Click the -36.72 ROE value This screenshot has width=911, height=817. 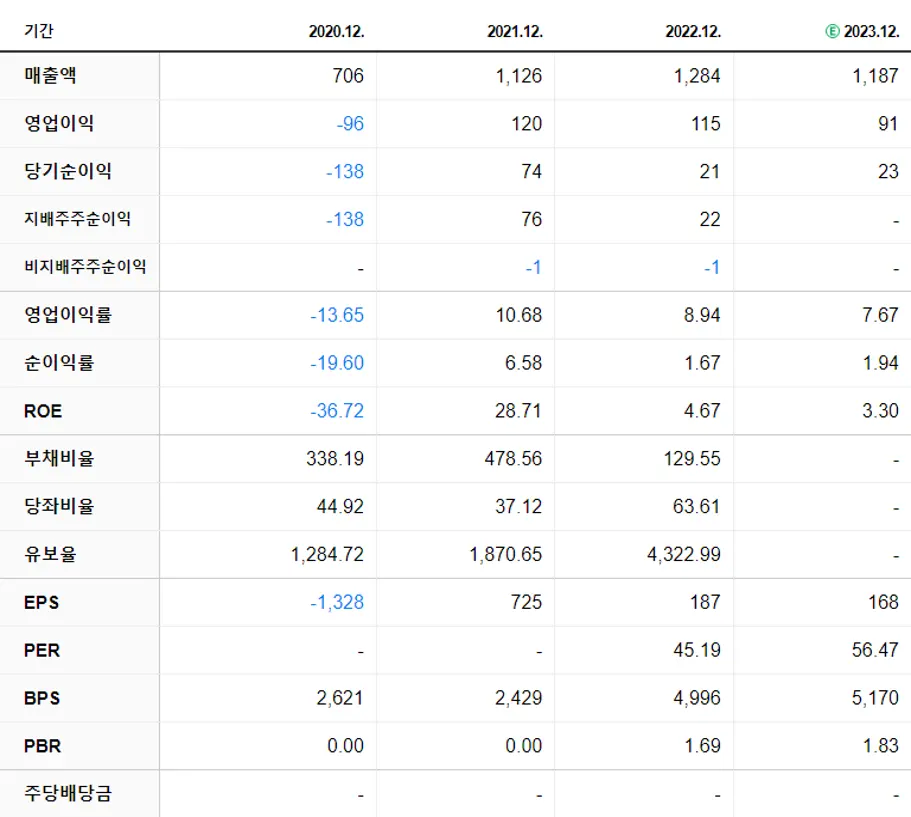pos(337,411)
